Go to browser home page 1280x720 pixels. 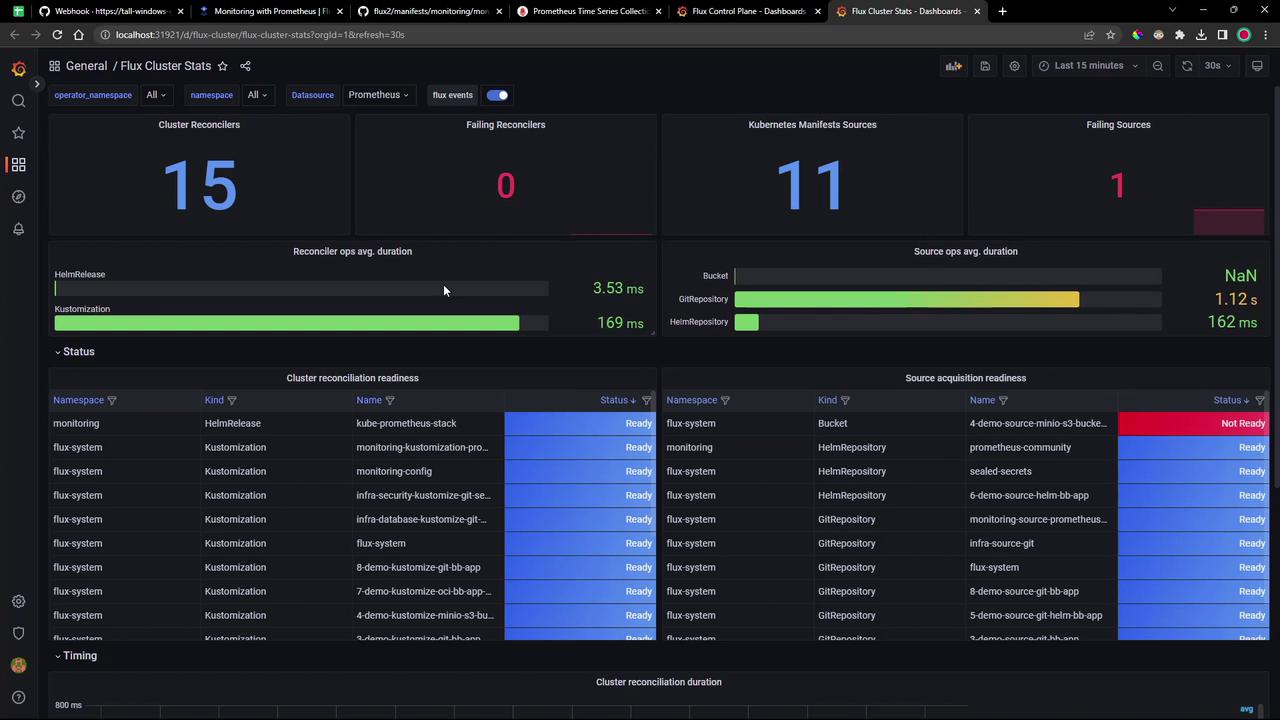click(79, 35)
